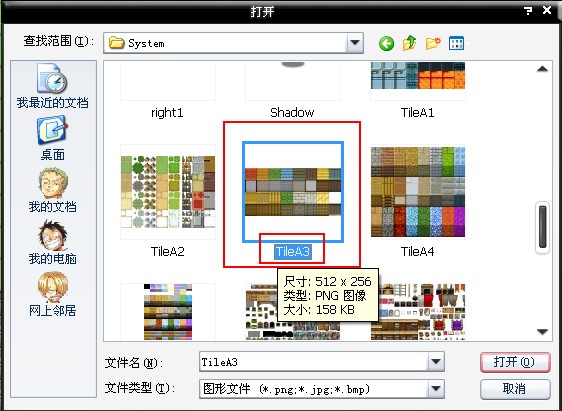Select bottom-row colorful palette tile thumbnail
Viewport: 562px width, 411px height.
pyautogui.click(x=168, y=312)
